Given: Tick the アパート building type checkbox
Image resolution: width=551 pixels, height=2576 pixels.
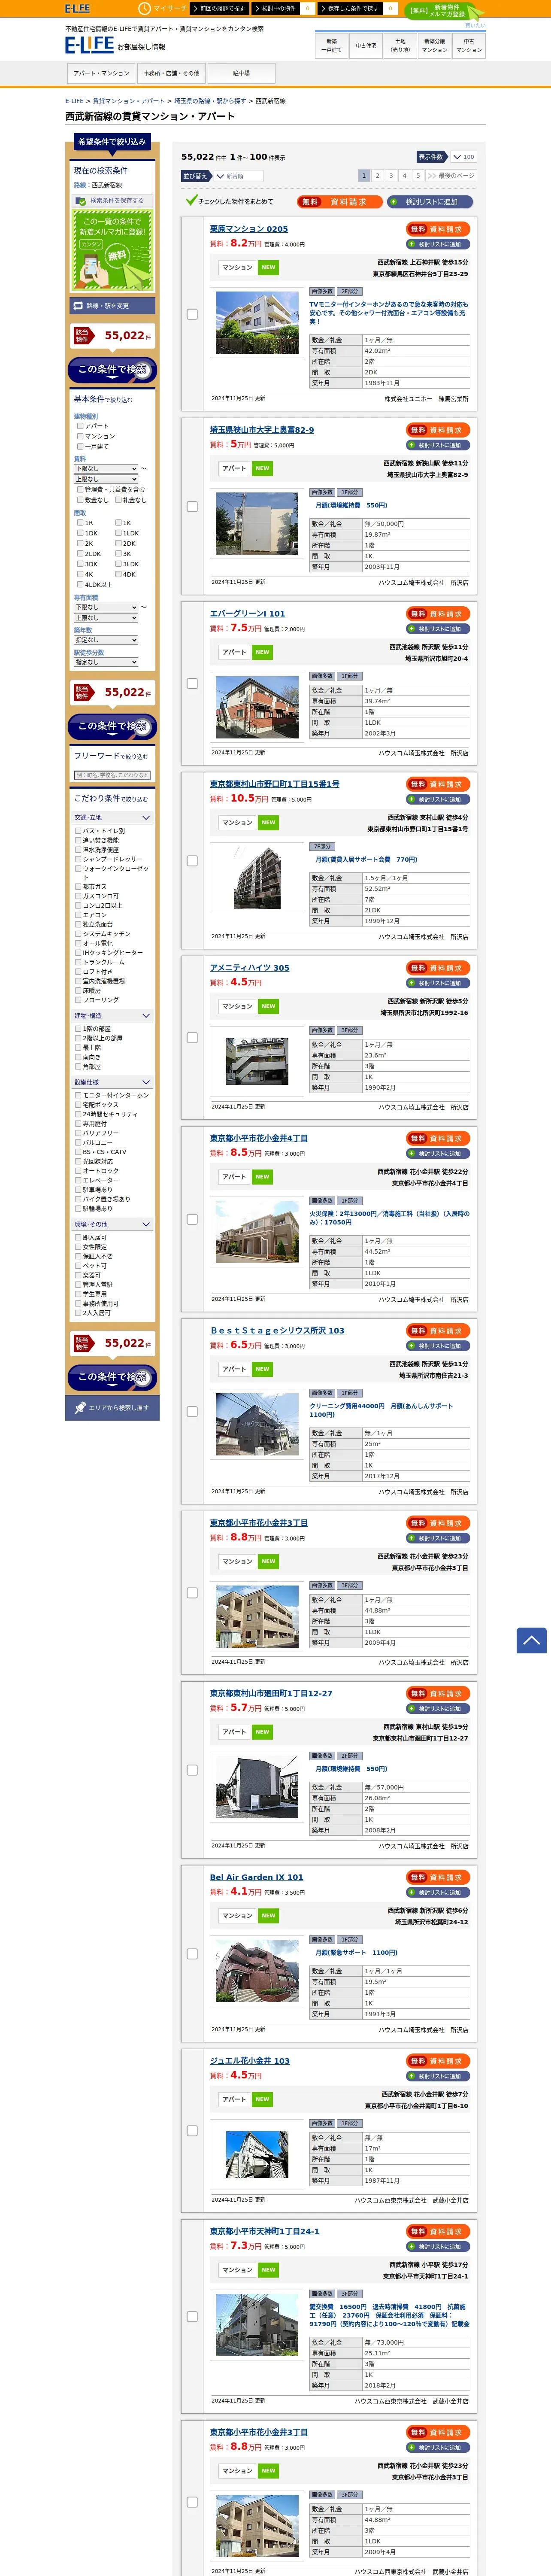Looking at the screenshot, I should (80, 426).
